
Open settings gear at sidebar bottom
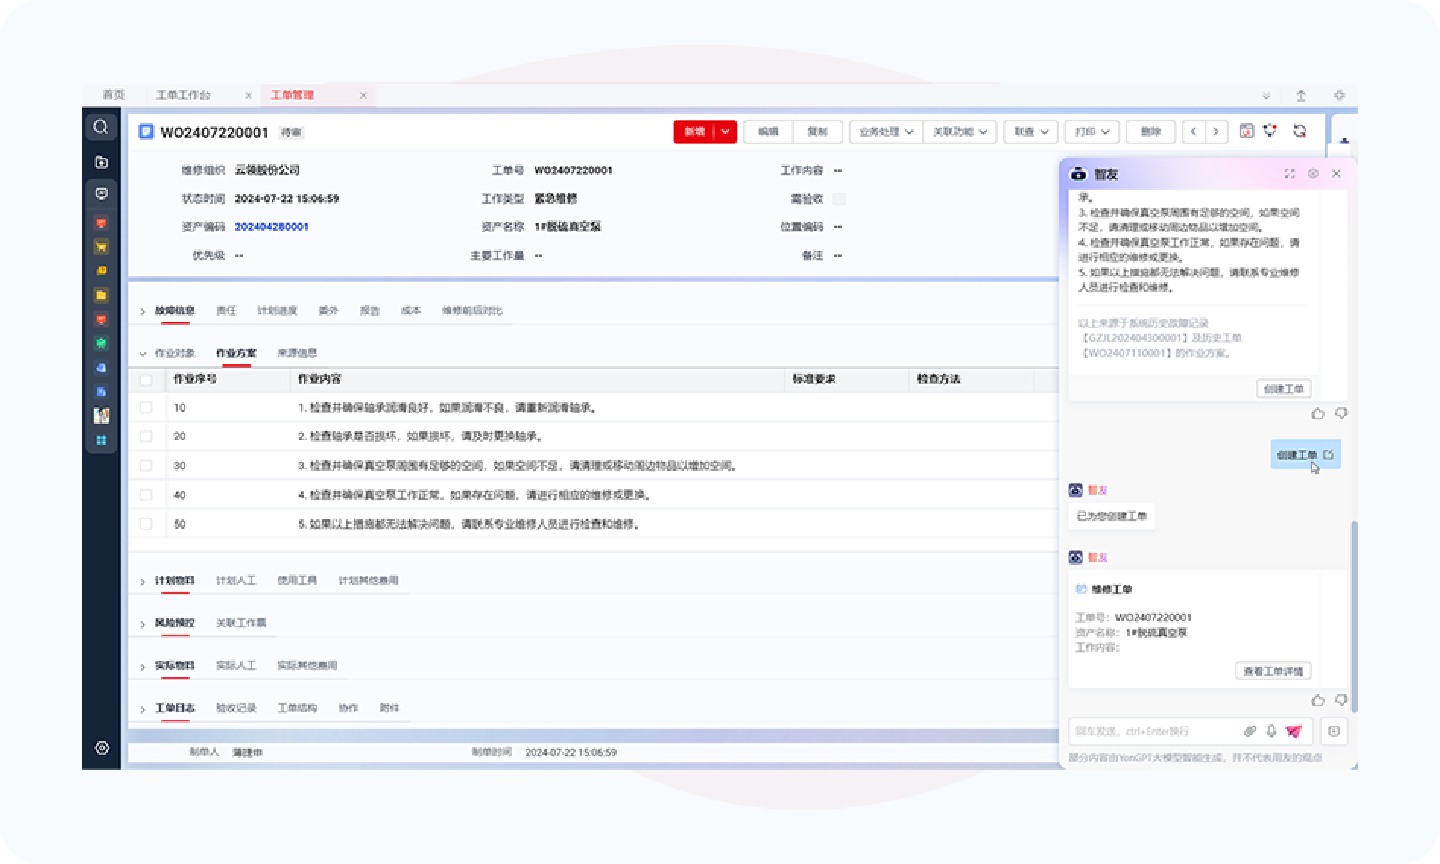101,748
